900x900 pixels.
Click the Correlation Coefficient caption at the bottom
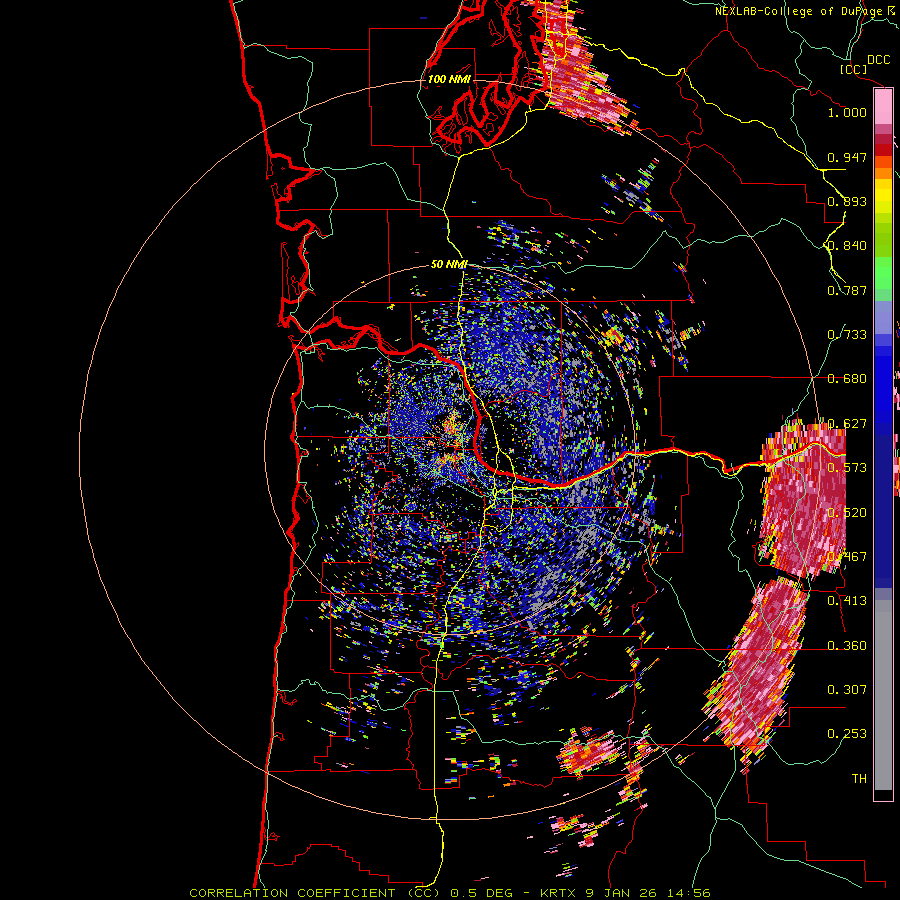(x=449, y=893)
